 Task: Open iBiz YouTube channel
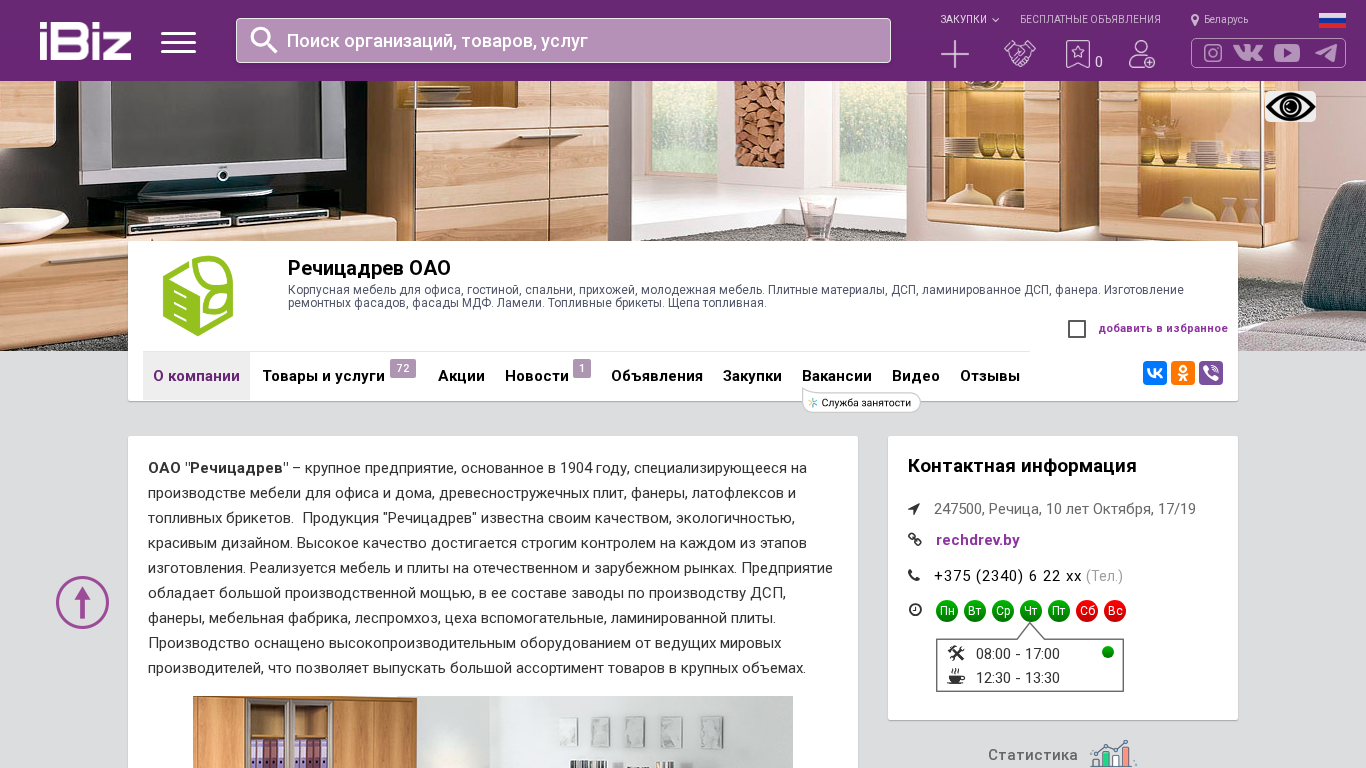[x=1287, y=53]
